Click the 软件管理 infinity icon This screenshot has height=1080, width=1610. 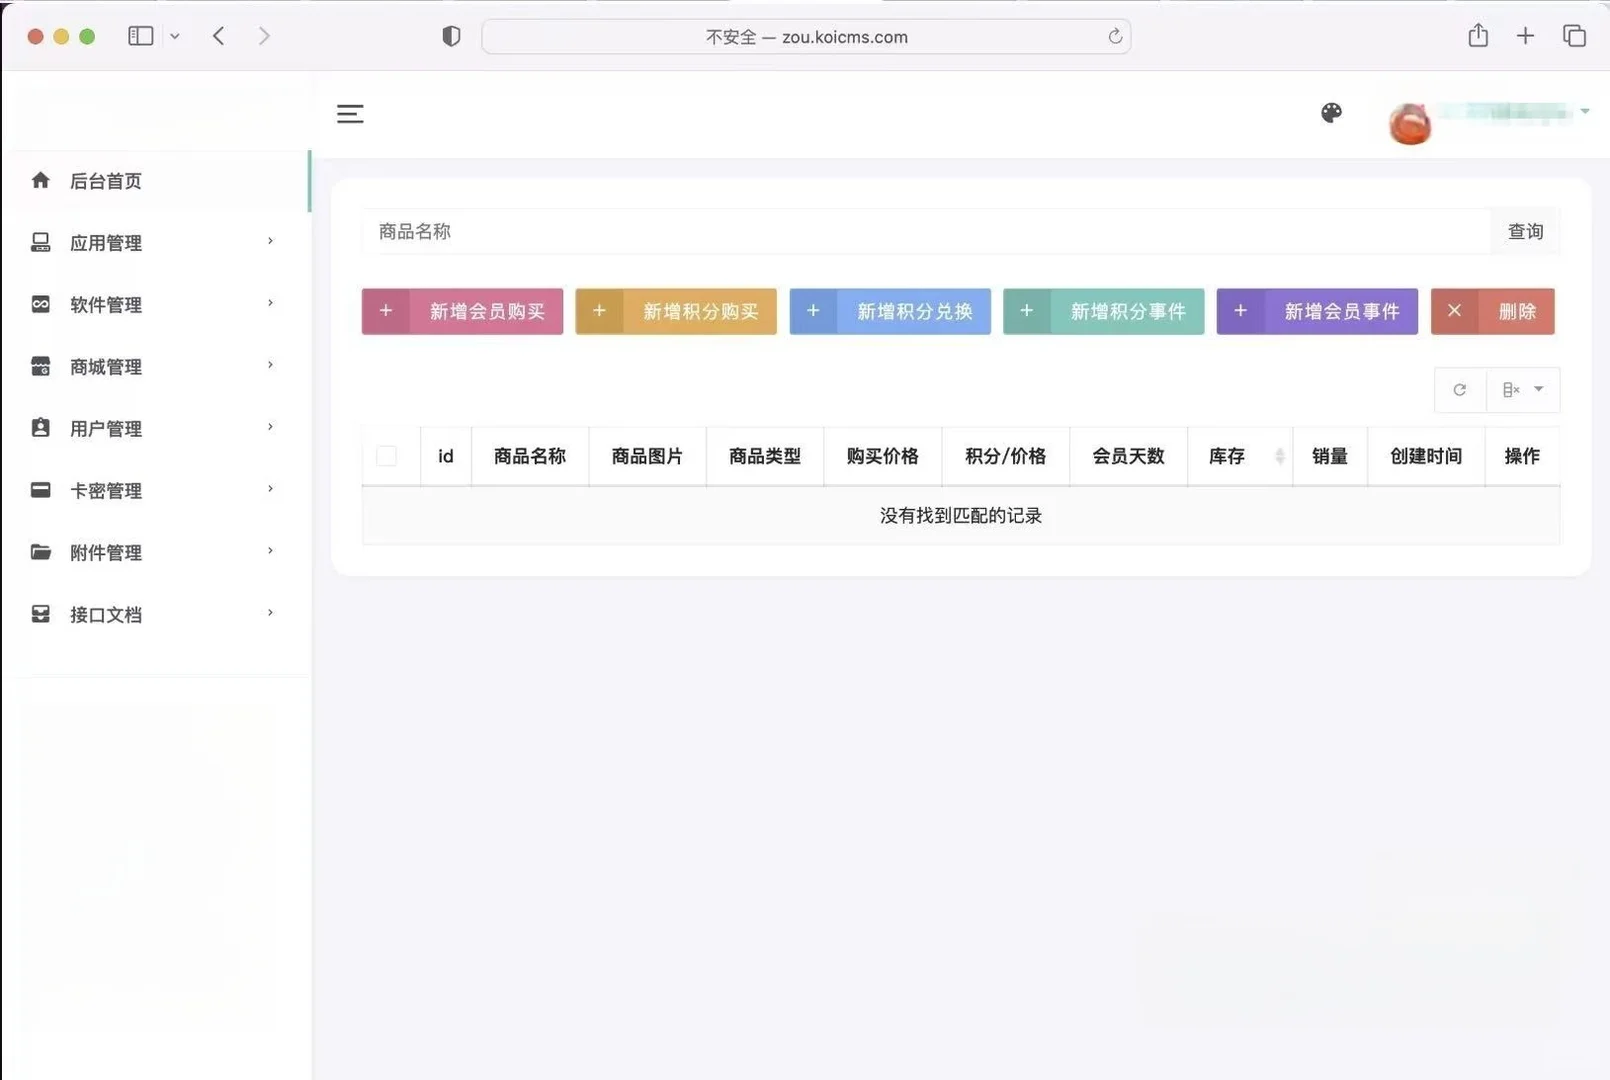[41, 304]
